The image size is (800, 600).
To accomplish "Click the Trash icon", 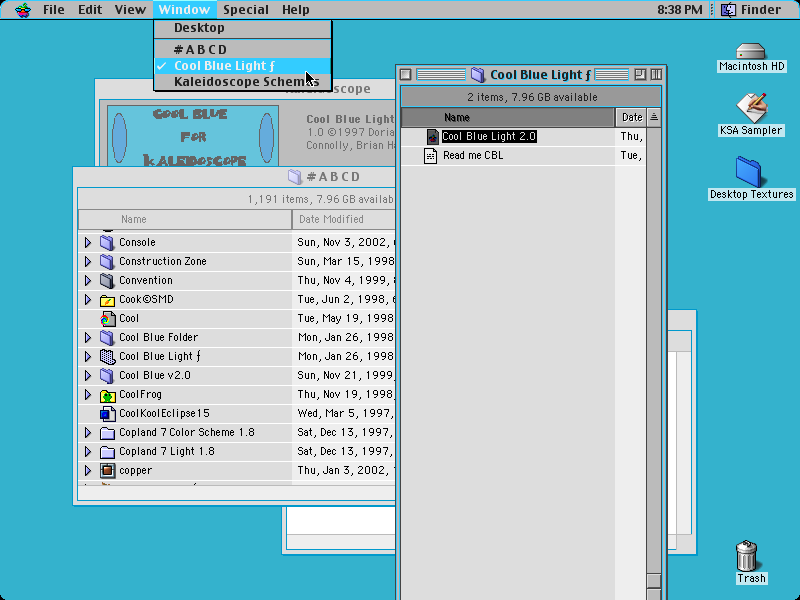I will pyautogui.click(x=746, y=555).
